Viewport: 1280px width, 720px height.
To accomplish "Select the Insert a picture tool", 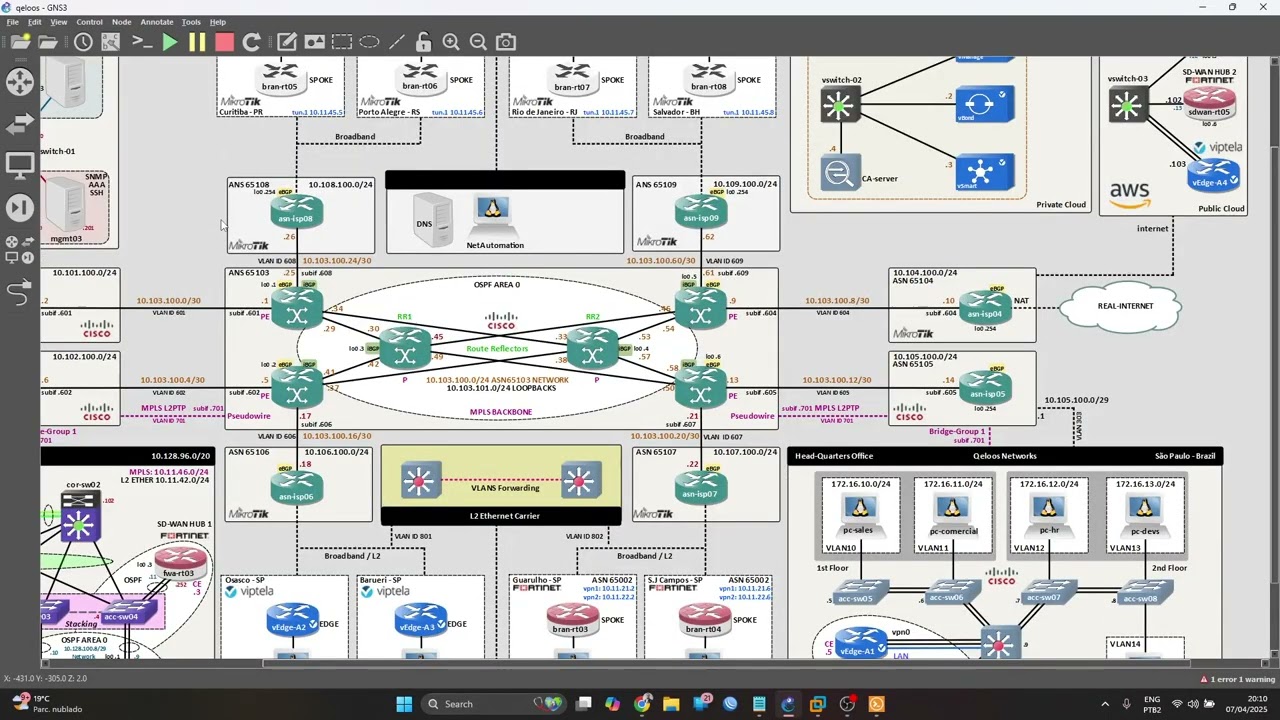I will (x=315, y=42).
